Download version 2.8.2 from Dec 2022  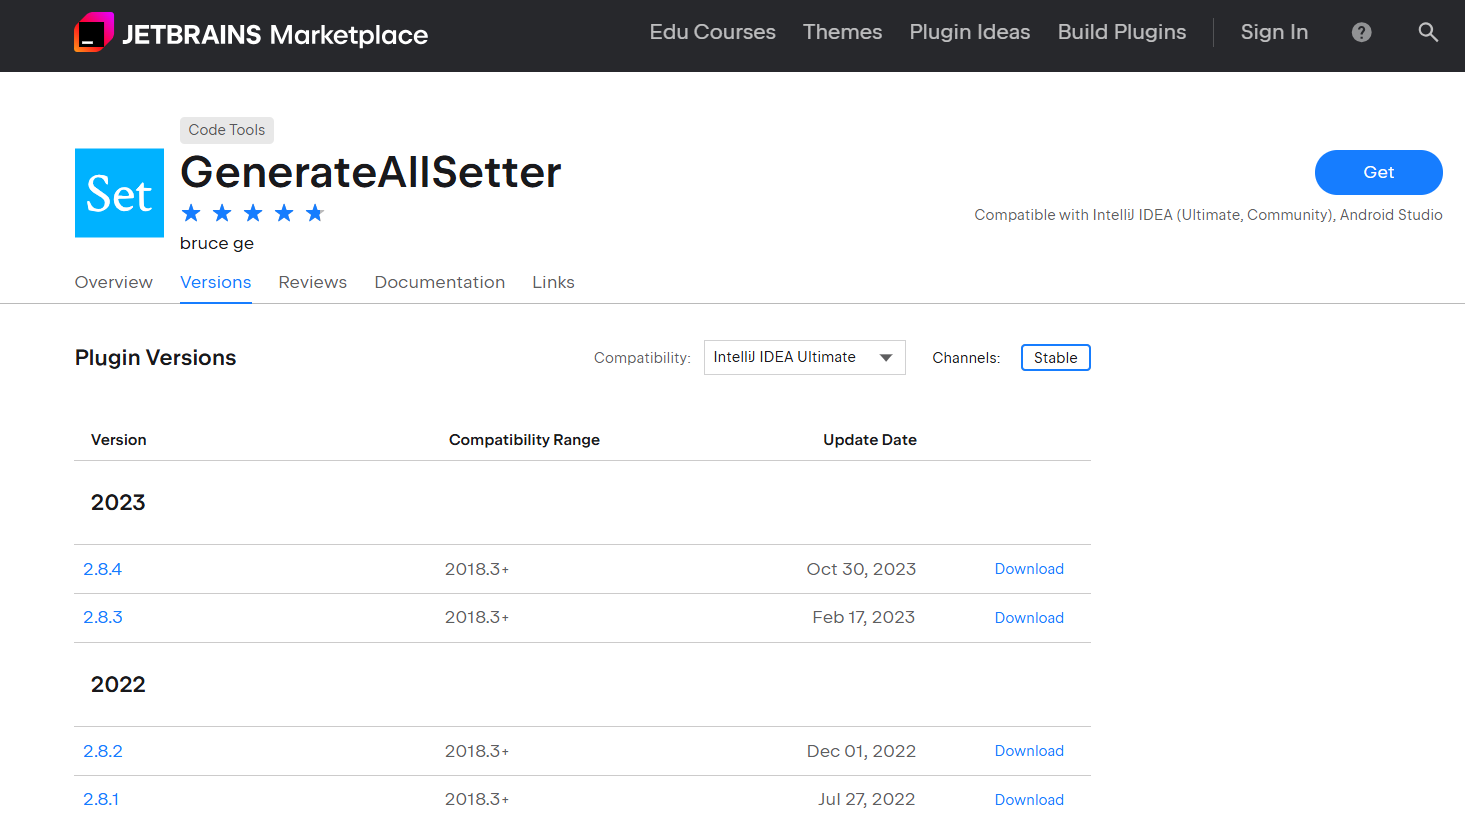pos(1029,751)
